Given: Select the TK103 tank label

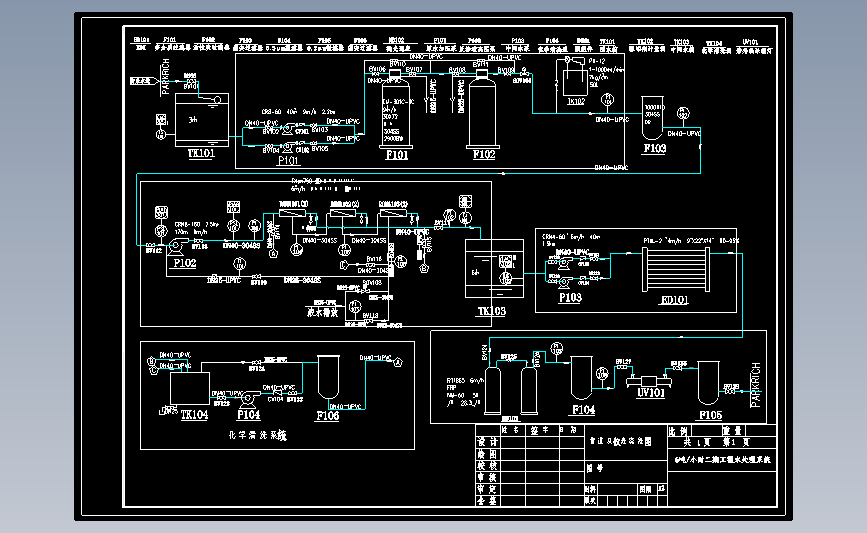Looking at the screenshot, I should [491, 311].
